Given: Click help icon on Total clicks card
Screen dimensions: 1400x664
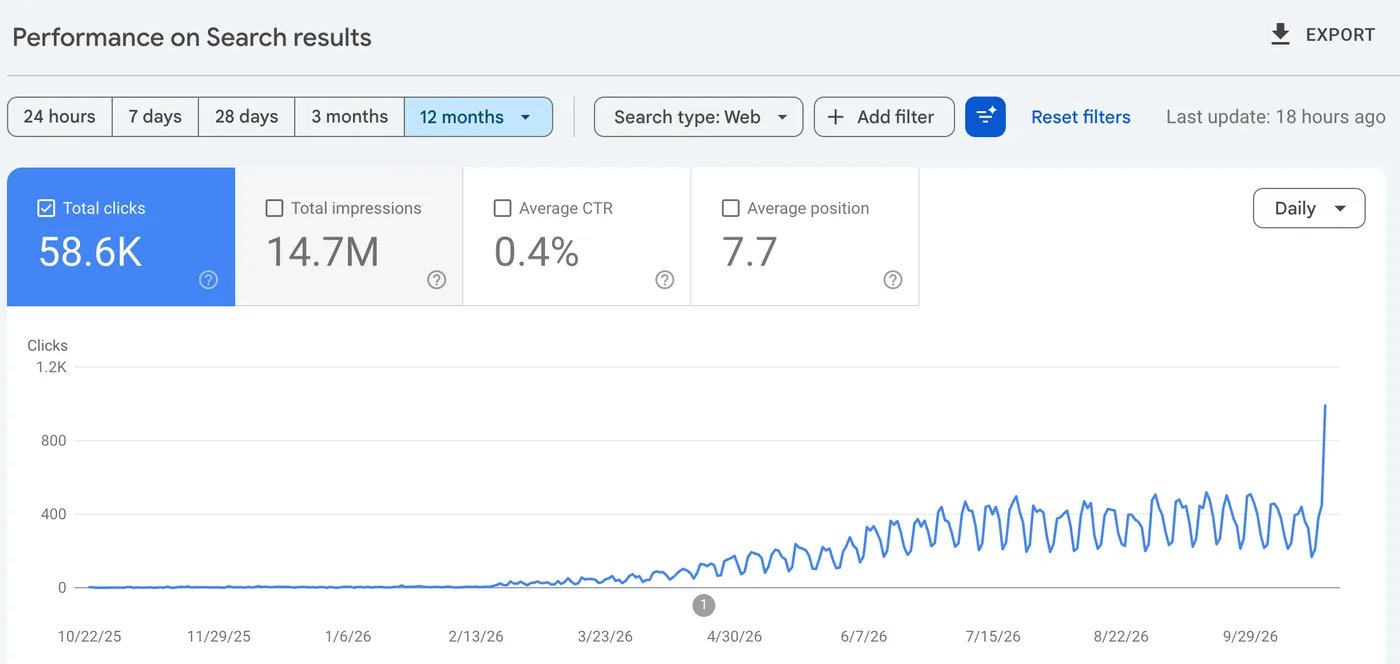Looking at the screenshot, I should tap(208, 280).
